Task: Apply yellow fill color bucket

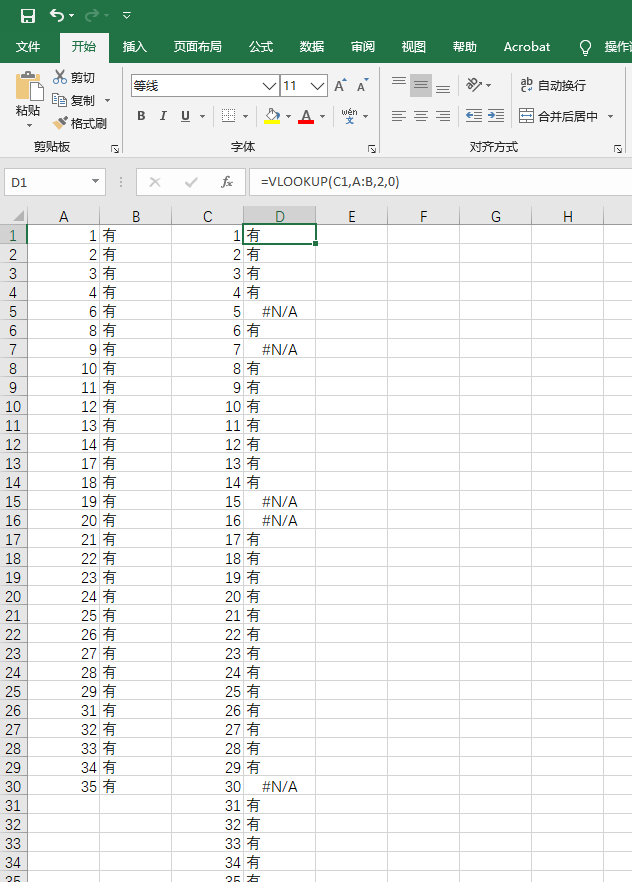Action: 272,116
